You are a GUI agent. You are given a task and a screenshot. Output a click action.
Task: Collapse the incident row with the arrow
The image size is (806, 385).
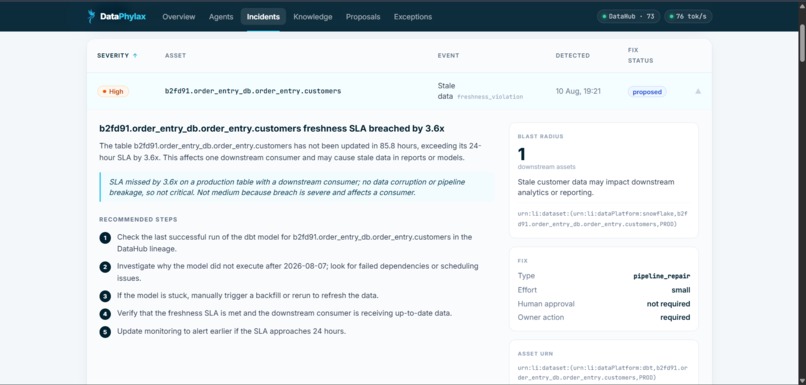[698, 91]
